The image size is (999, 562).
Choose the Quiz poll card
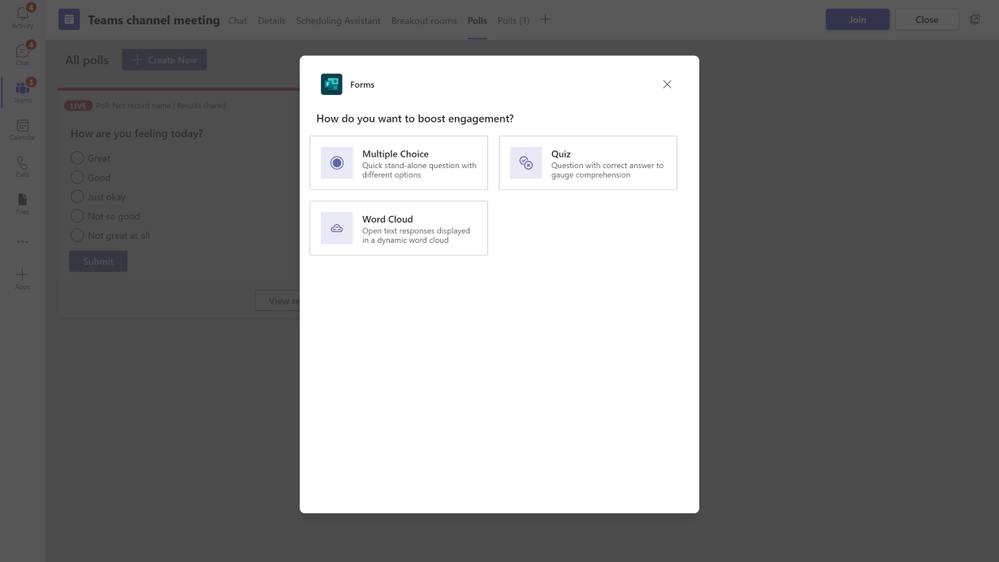point(588,162)
